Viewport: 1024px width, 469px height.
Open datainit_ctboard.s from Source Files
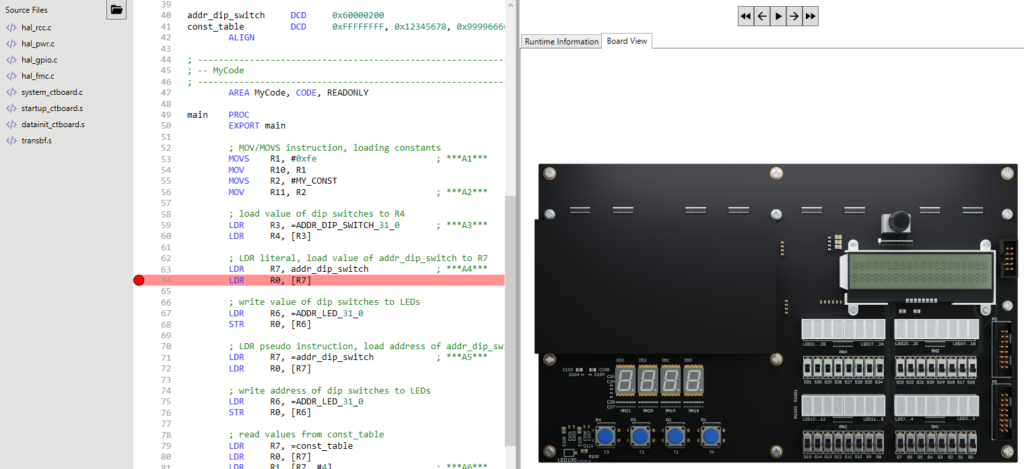tap(52, 124)
